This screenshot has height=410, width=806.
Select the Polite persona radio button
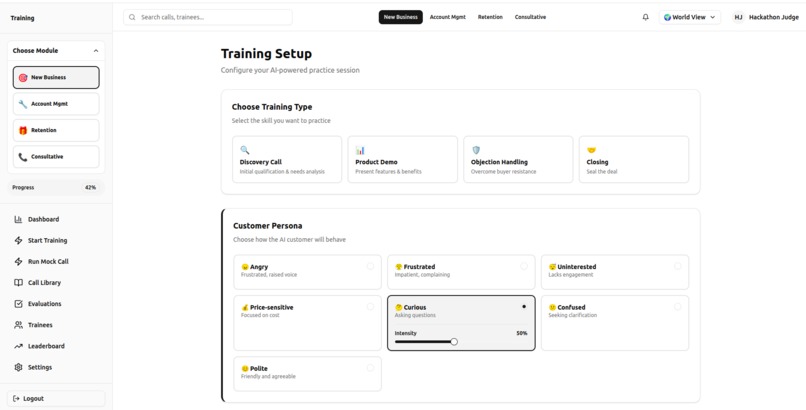pyautogui.click(x=370, y=368)
